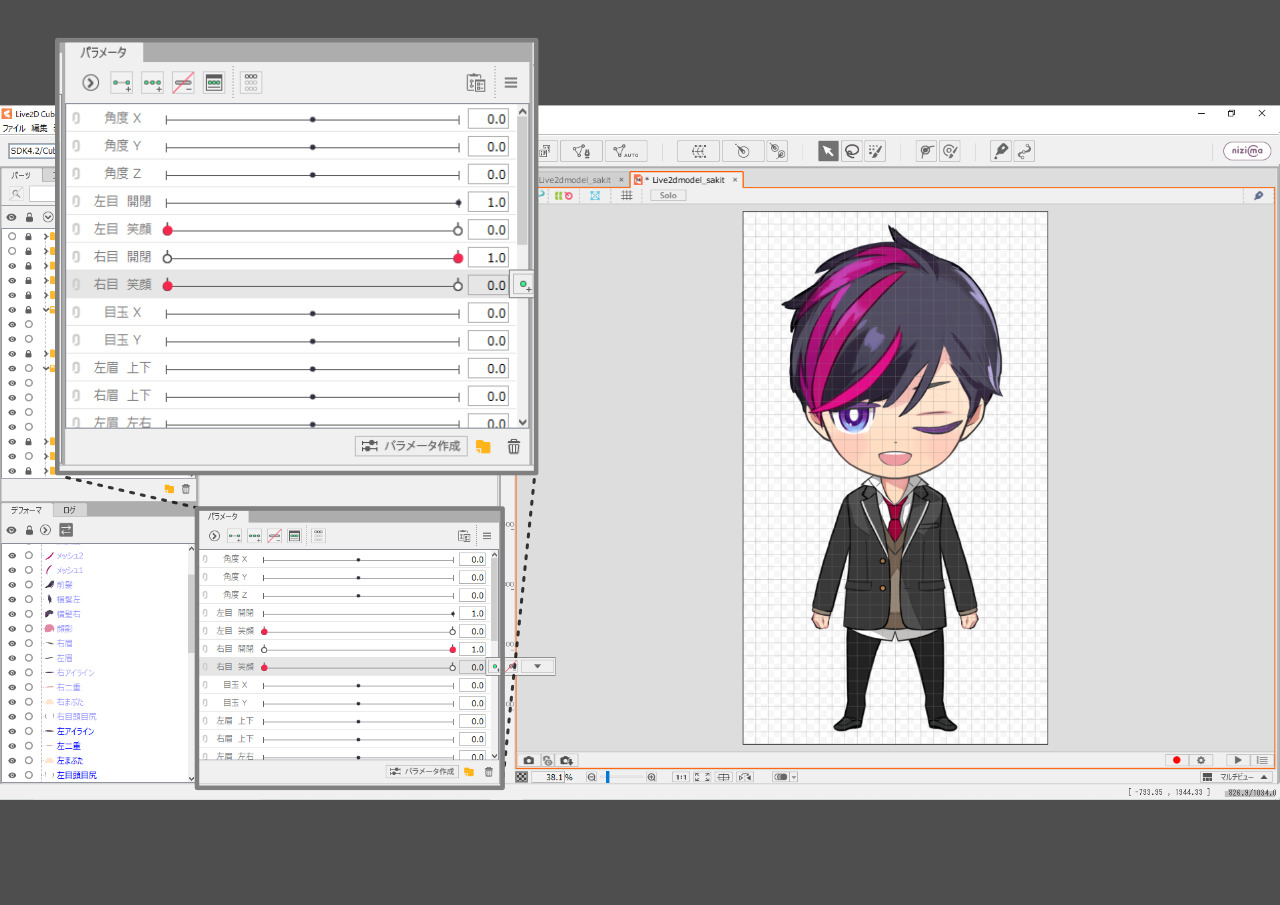Click the red record button below canvas

click(x=1176, y=760)
